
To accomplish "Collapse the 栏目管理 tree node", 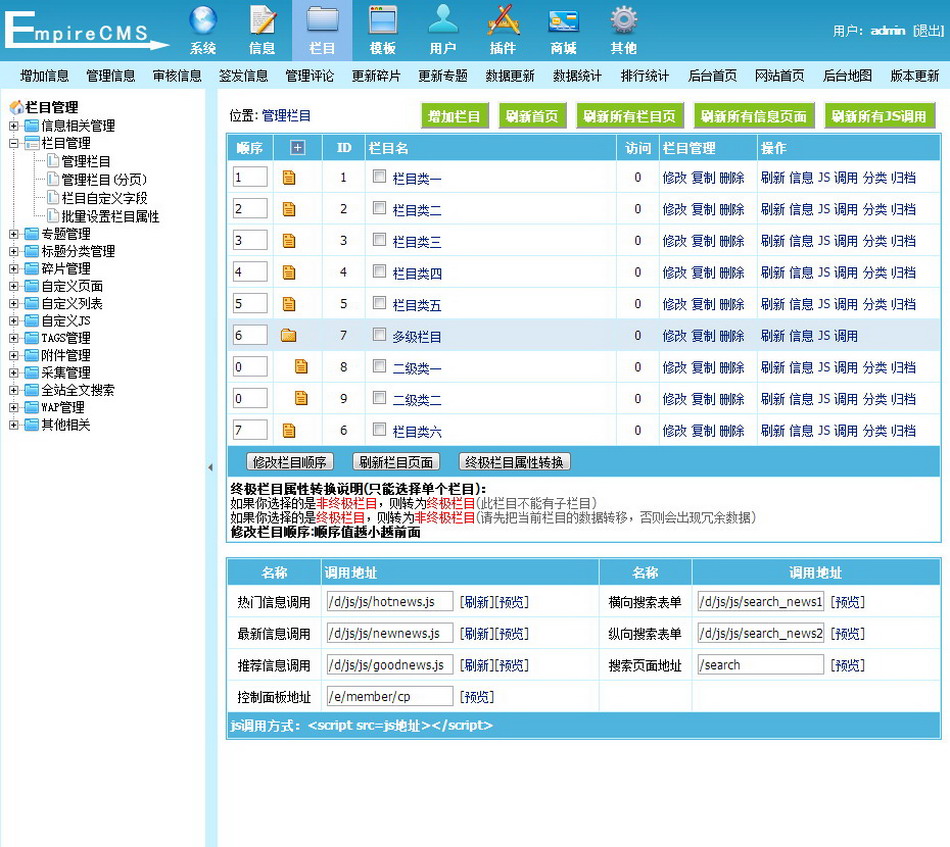I will (x=14, y=144).
